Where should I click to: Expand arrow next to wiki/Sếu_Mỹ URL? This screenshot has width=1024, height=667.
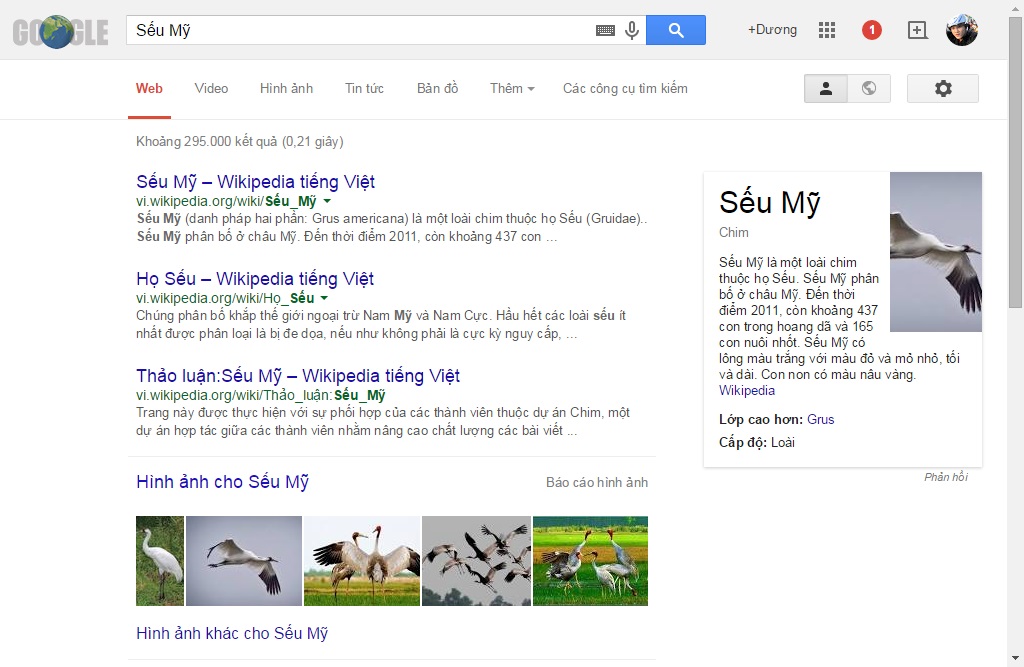pos(327,201)
